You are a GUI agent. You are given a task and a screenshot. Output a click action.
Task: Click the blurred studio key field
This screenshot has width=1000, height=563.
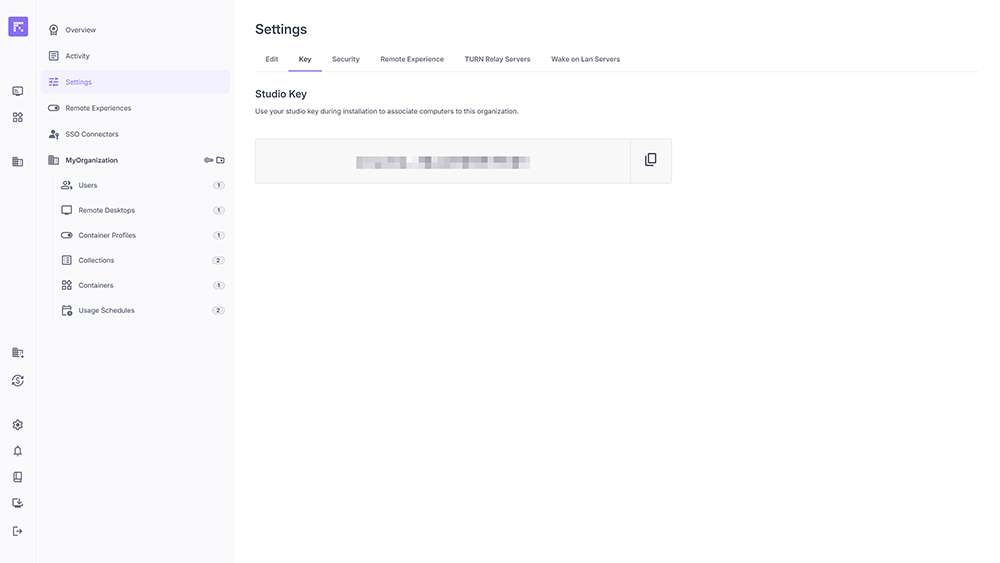(x=443, y=161)
